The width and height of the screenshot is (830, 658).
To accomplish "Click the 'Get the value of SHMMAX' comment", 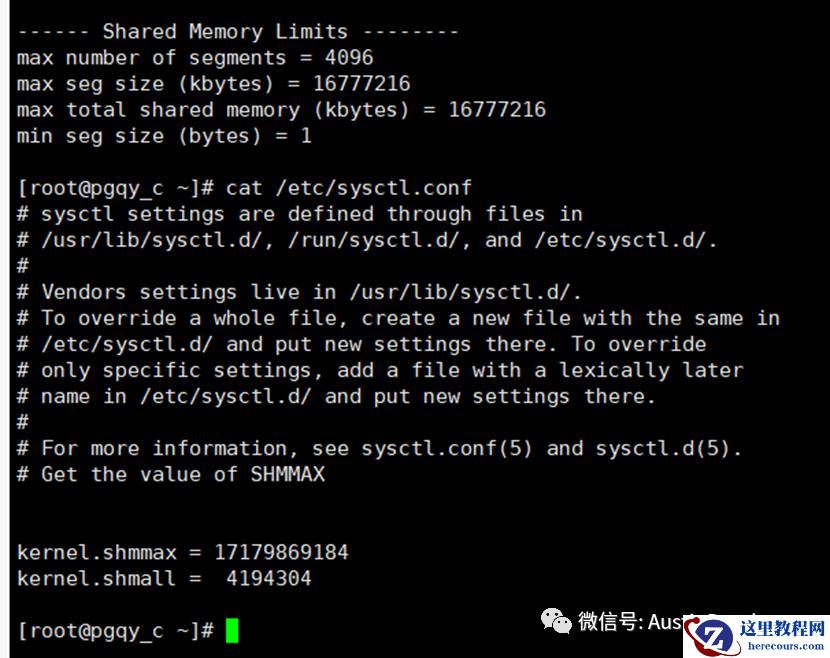I will tap(183, 474).
